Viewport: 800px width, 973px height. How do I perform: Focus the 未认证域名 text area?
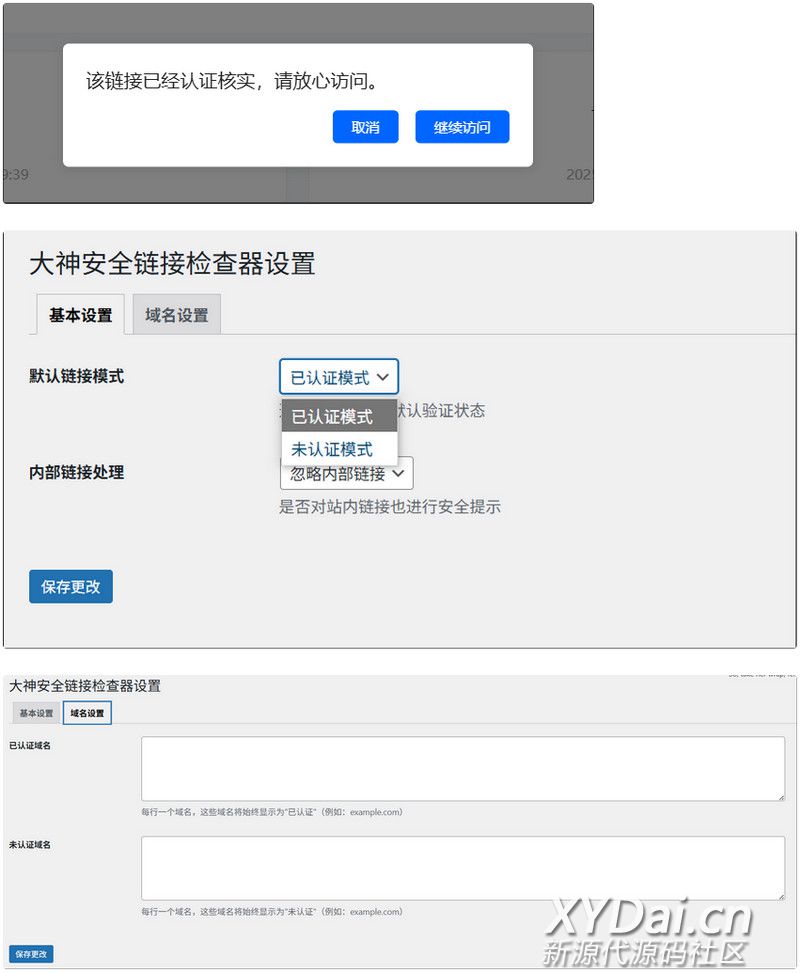coord(462,867)
